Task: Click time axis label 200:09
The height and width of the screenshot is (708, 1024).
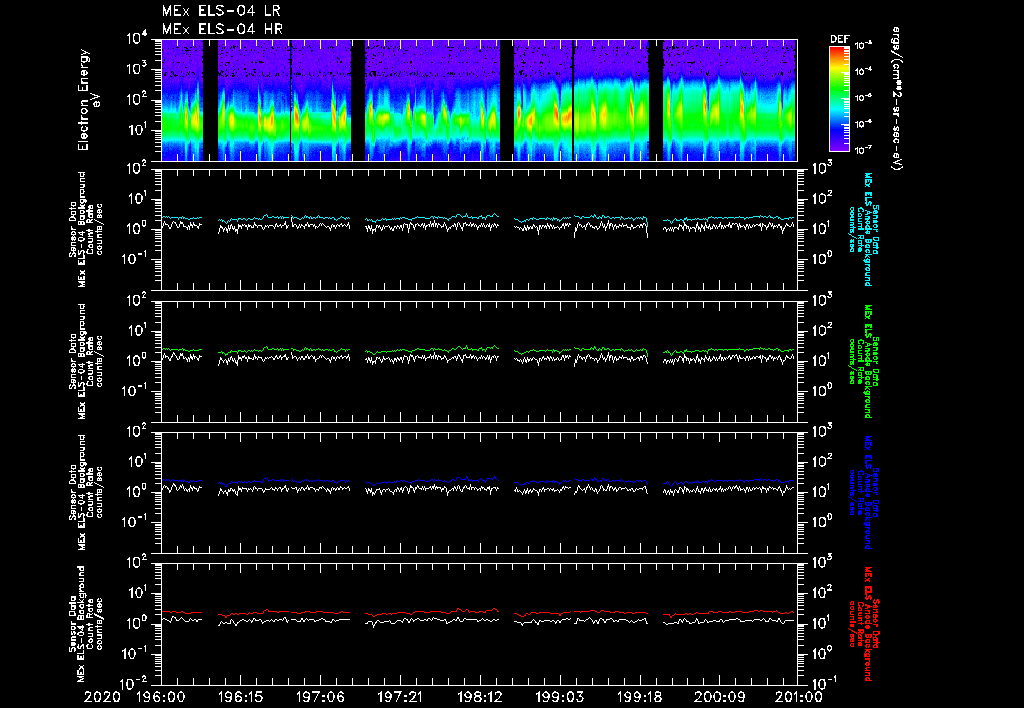Action: coord(718,698)
